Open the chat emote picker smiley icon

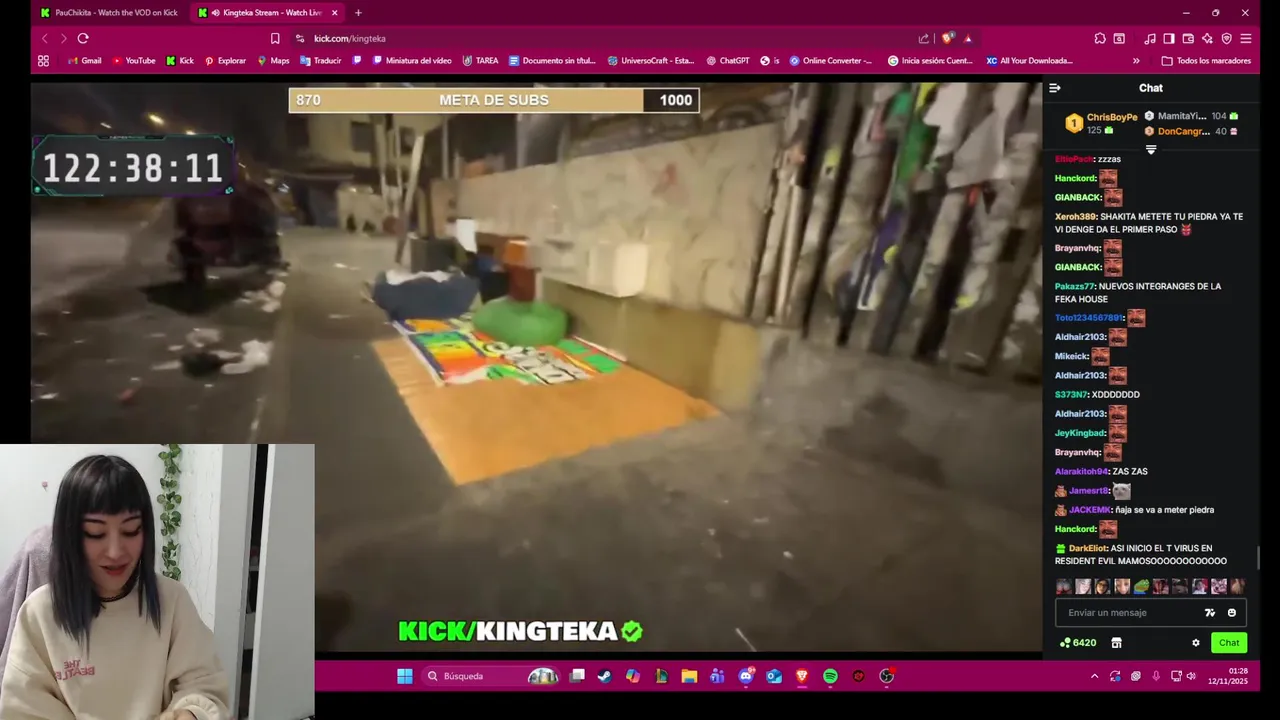pos(1231,613)
